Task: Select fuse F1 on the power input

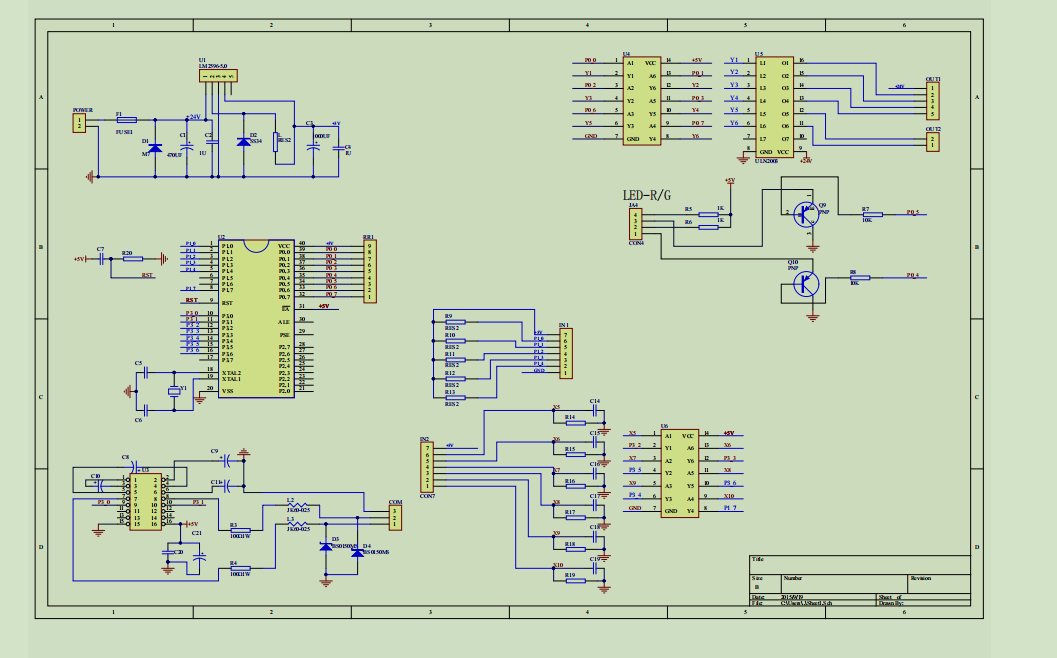Action: pos(127,120)
